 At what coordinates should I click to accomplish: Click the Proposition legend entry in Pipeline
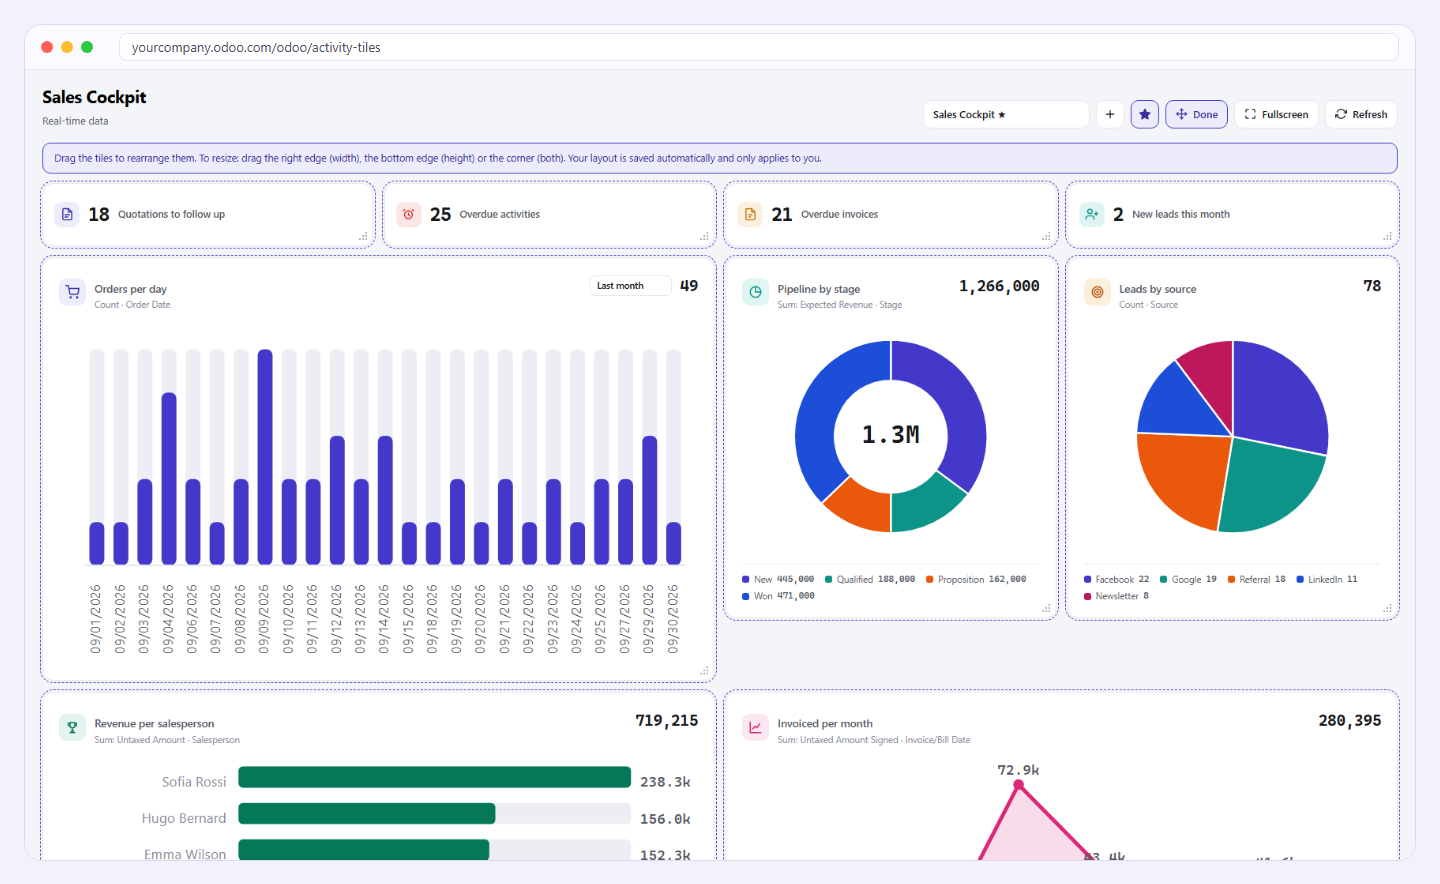976,580
